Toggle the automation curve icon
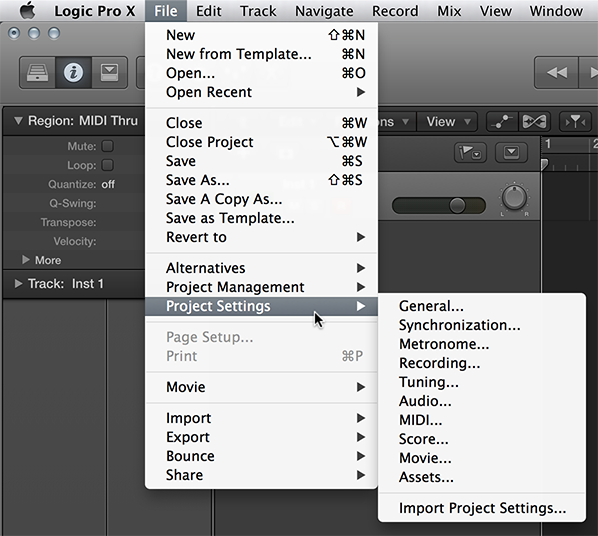 point(502,122)
